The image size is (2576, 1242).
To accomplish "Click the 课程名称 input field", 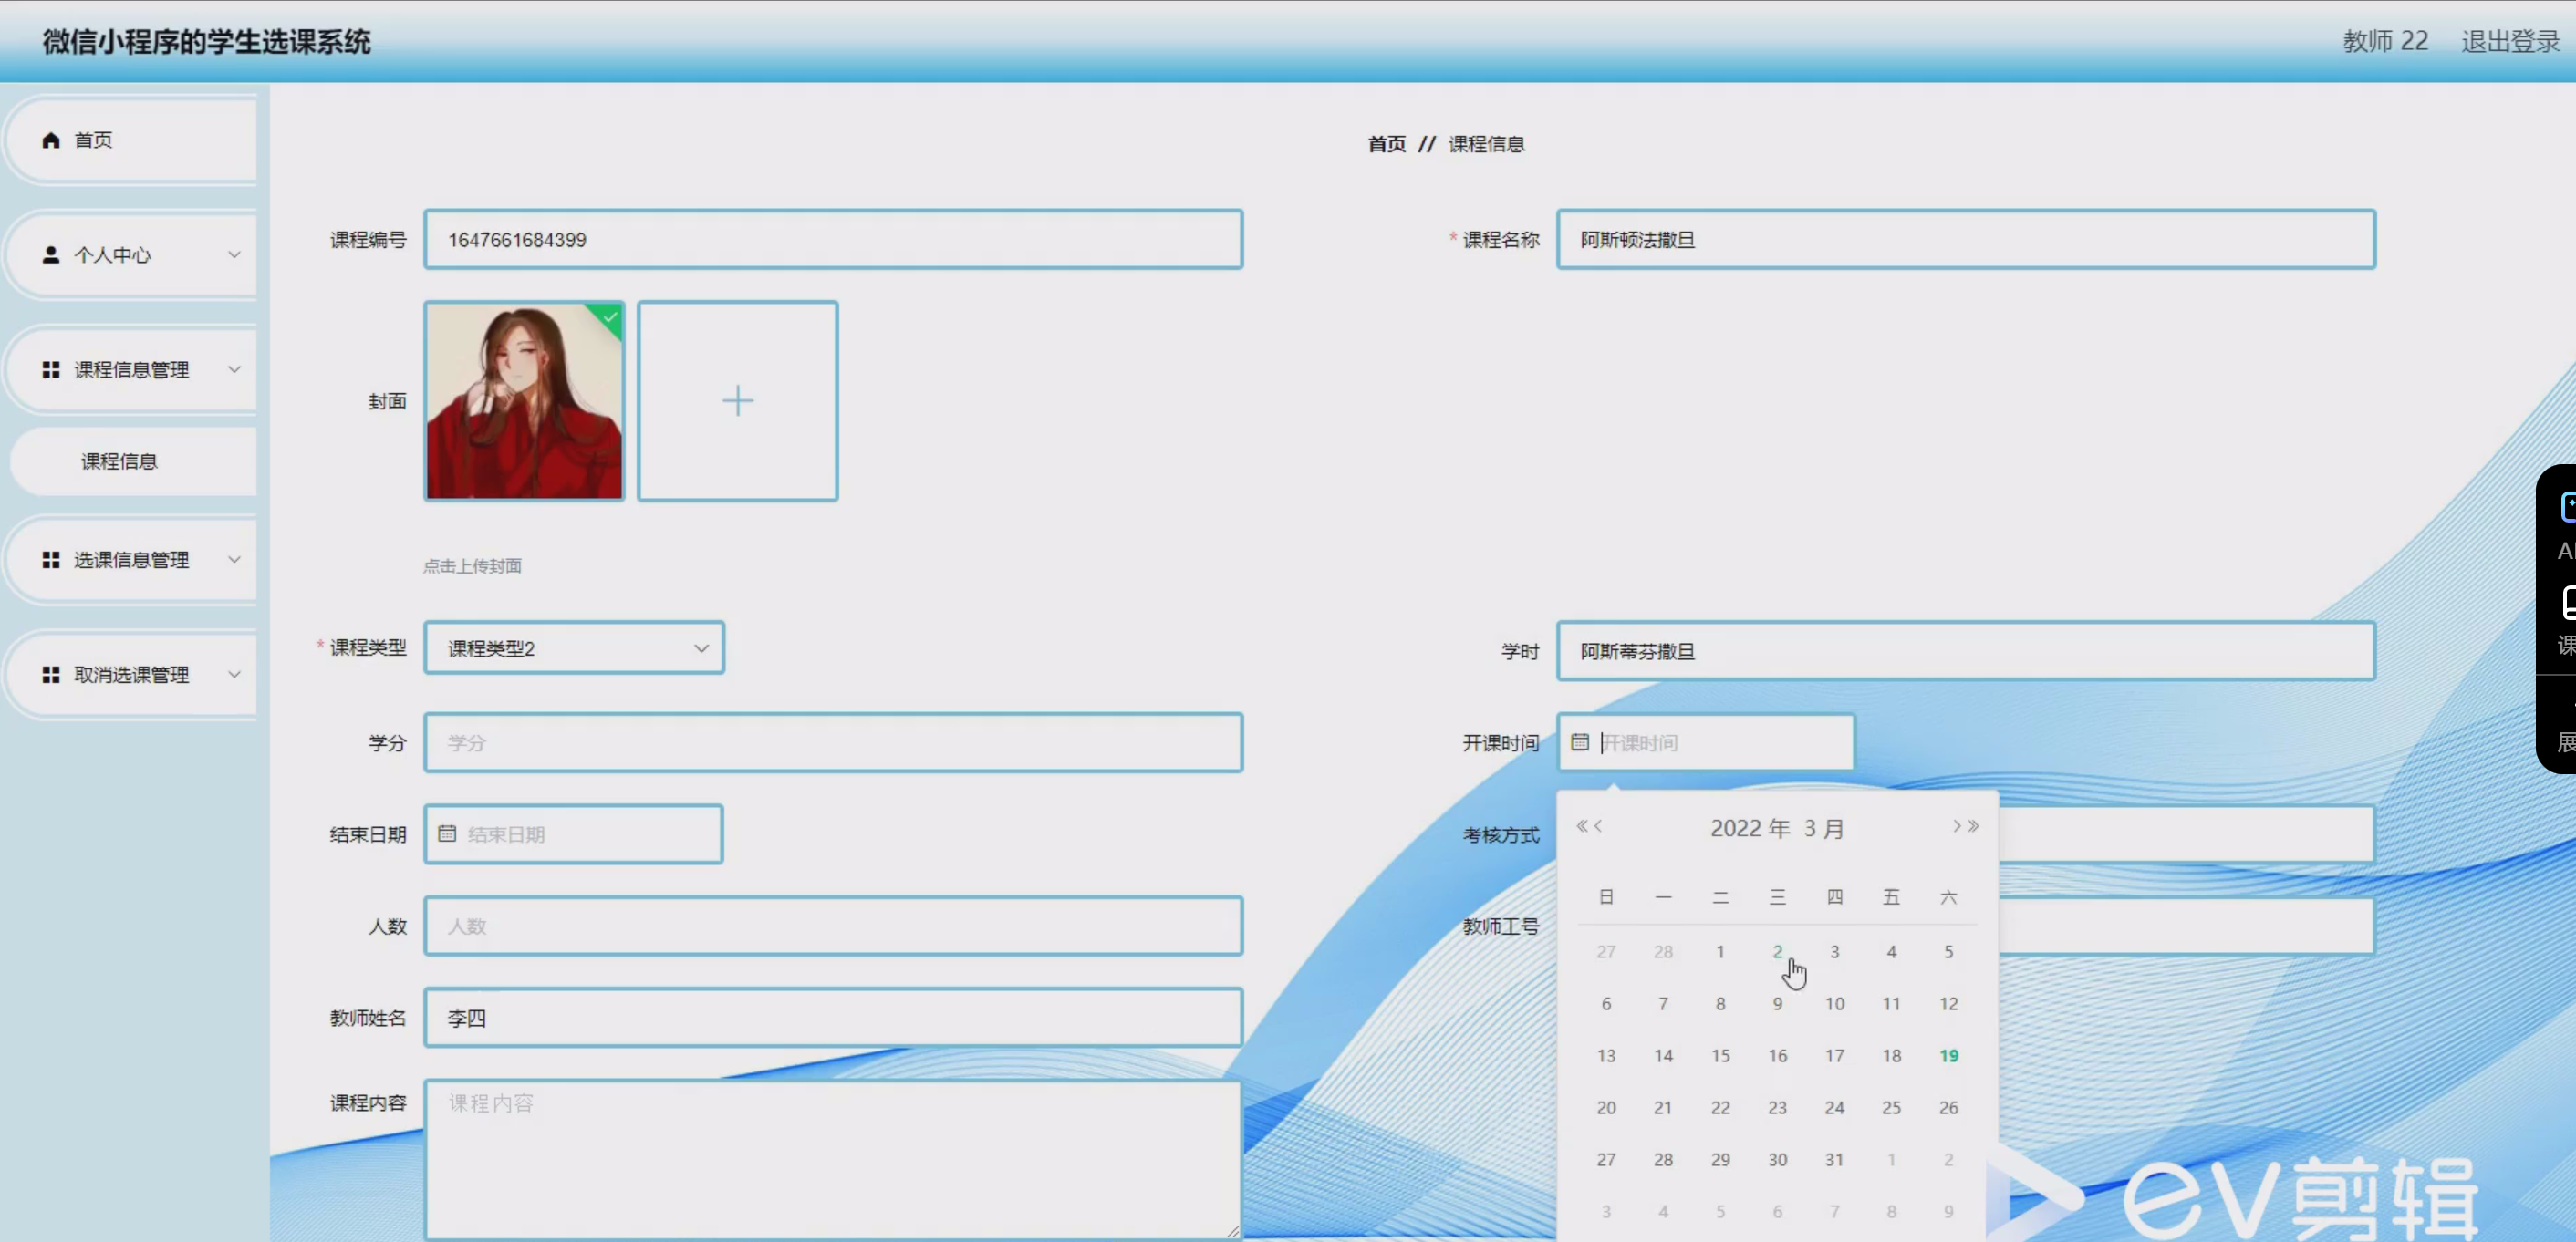I will click(x=1965, y=239).
